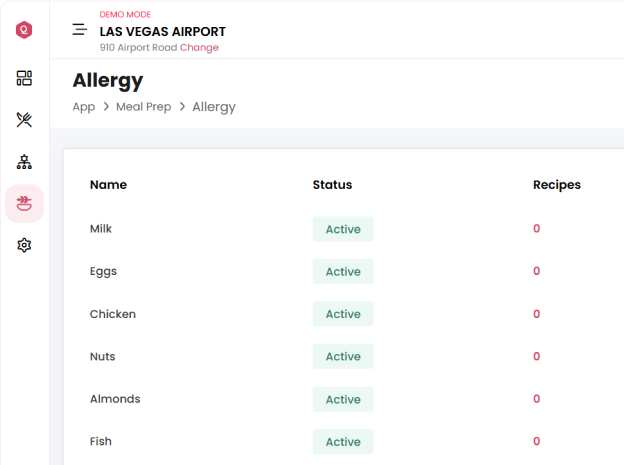This screenshot has width=624, height=465.
Task: Open the dashboard grid icon in sidebar
Action: tap(24, 78)
